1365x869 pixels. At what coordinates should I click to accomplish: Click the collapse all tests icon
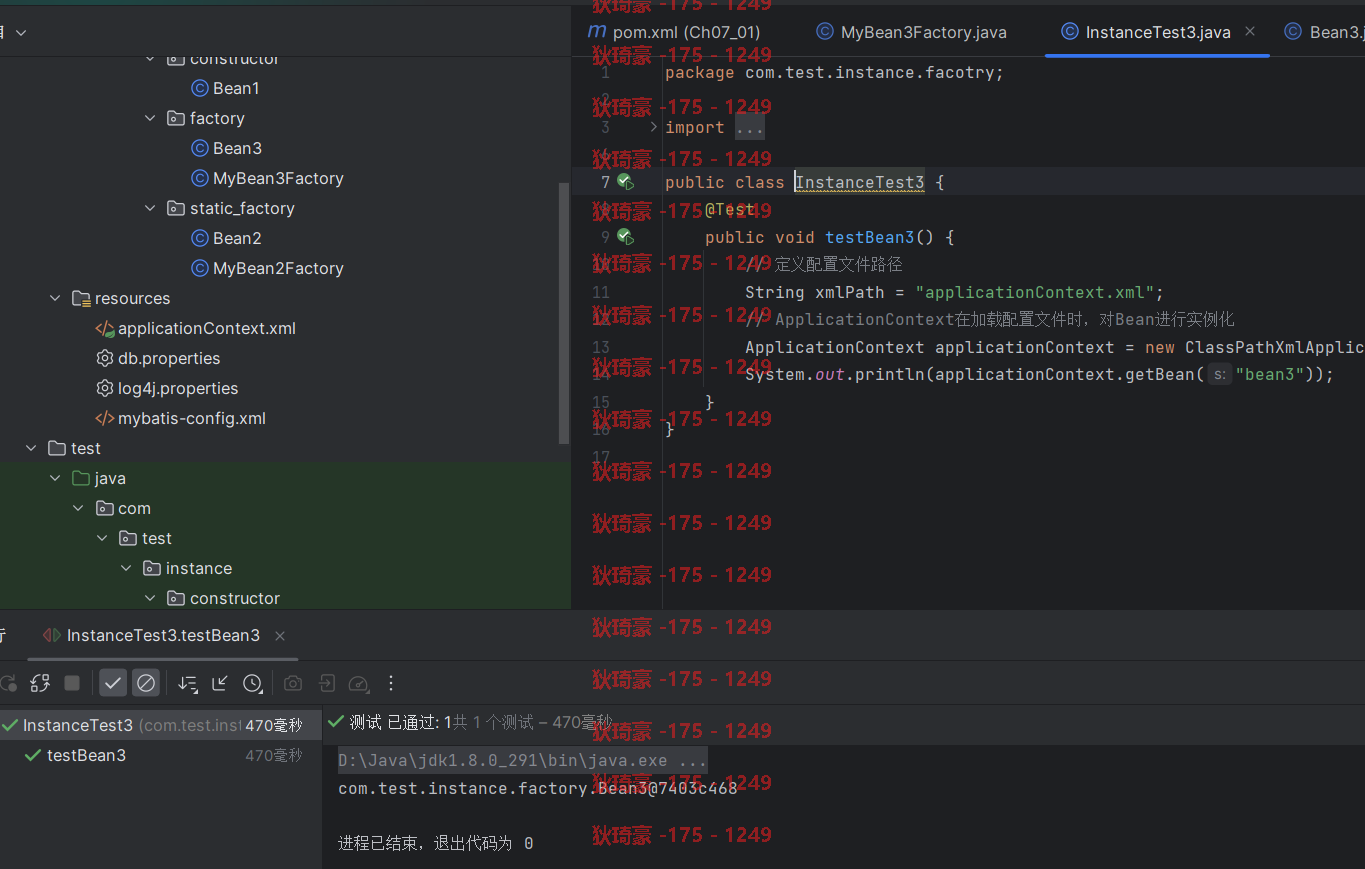220,683
